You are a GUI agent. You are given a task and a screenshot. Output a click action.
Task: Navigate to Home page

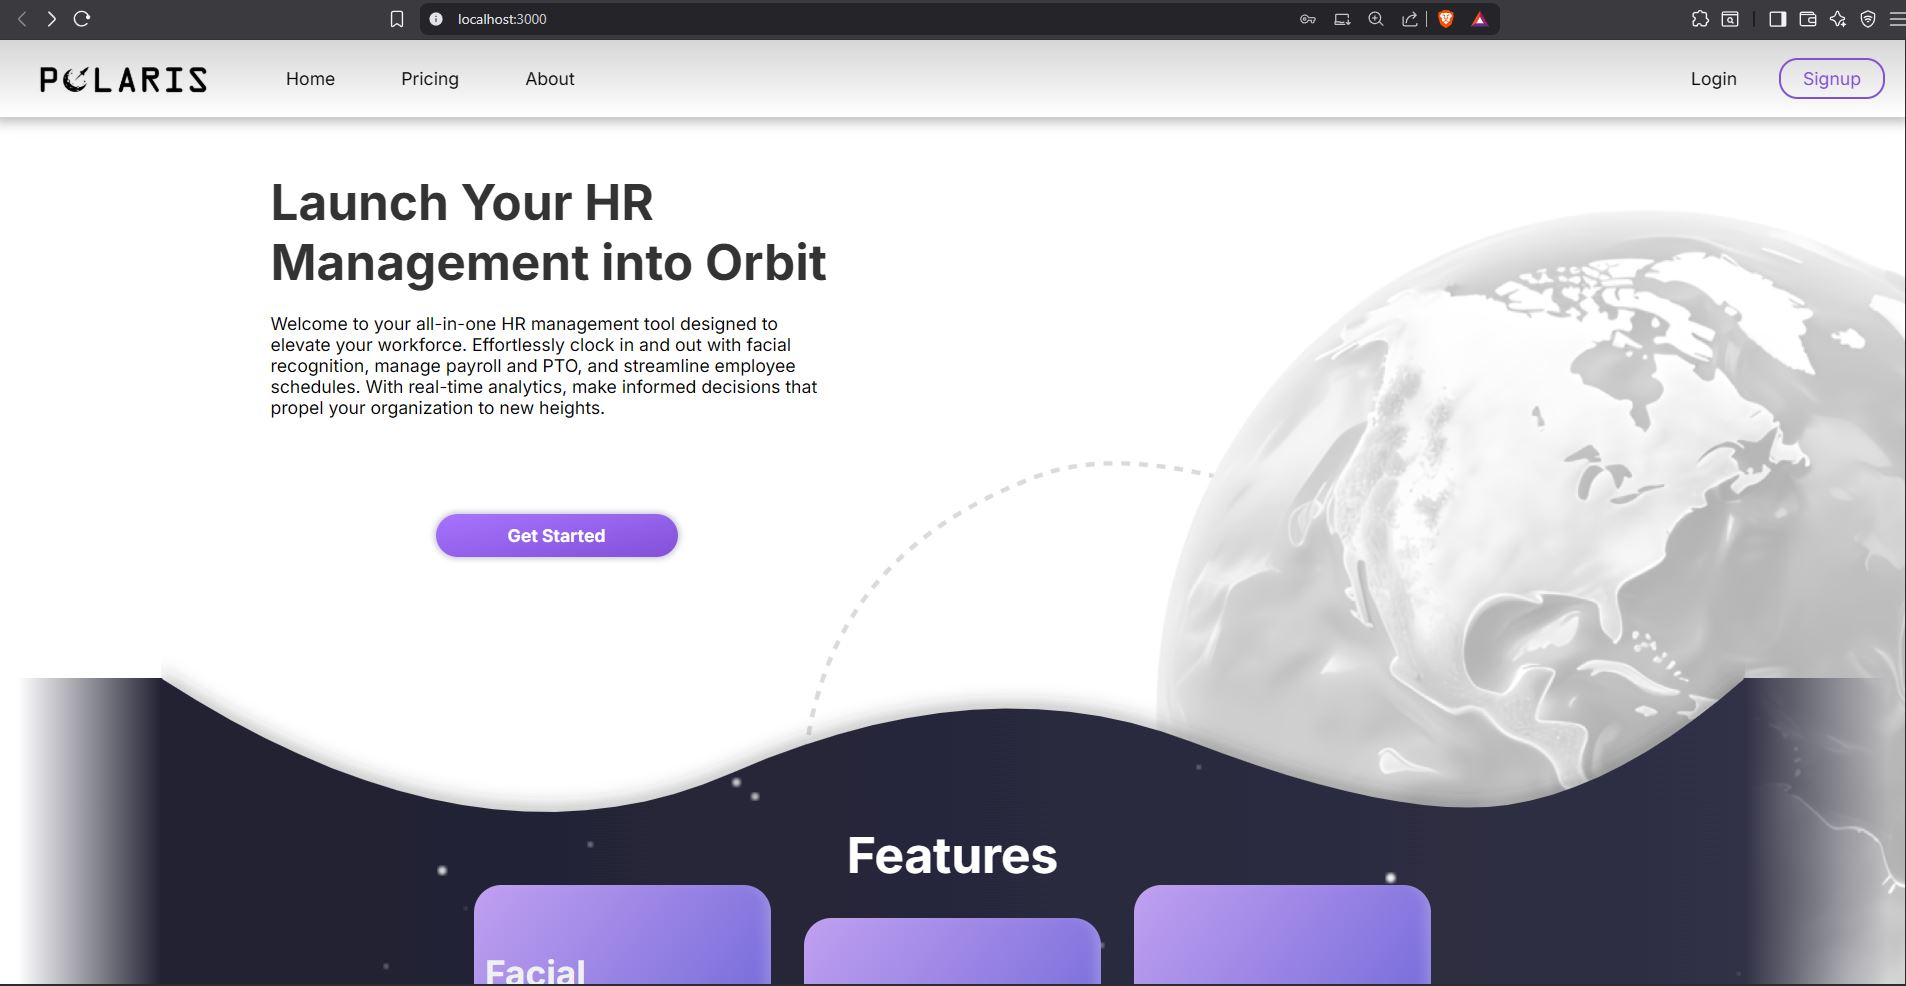[x=310, y=79]
